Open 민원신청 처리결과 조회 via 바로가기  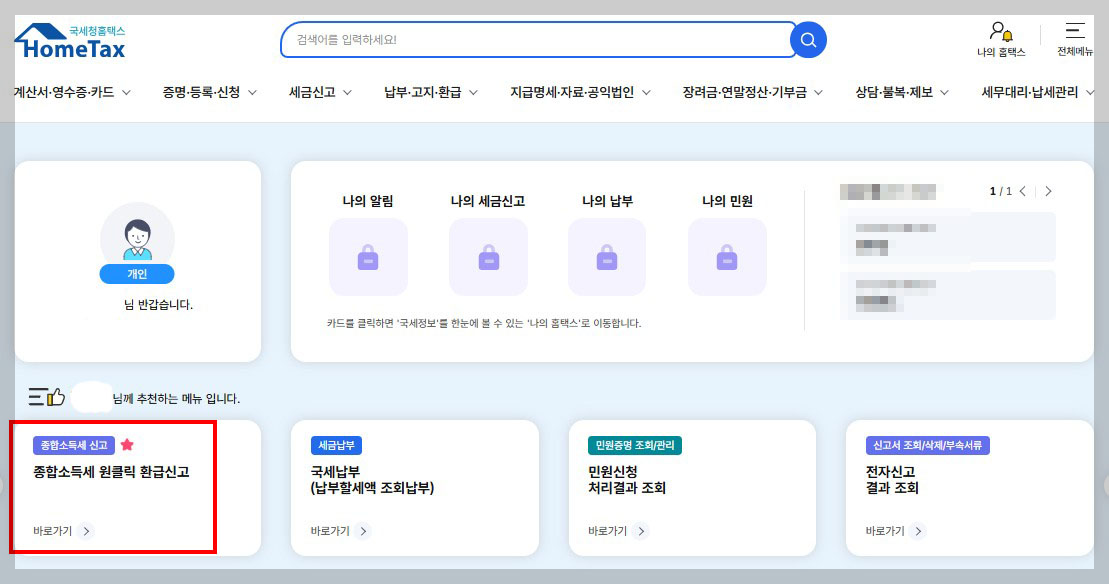pos(611,531)
